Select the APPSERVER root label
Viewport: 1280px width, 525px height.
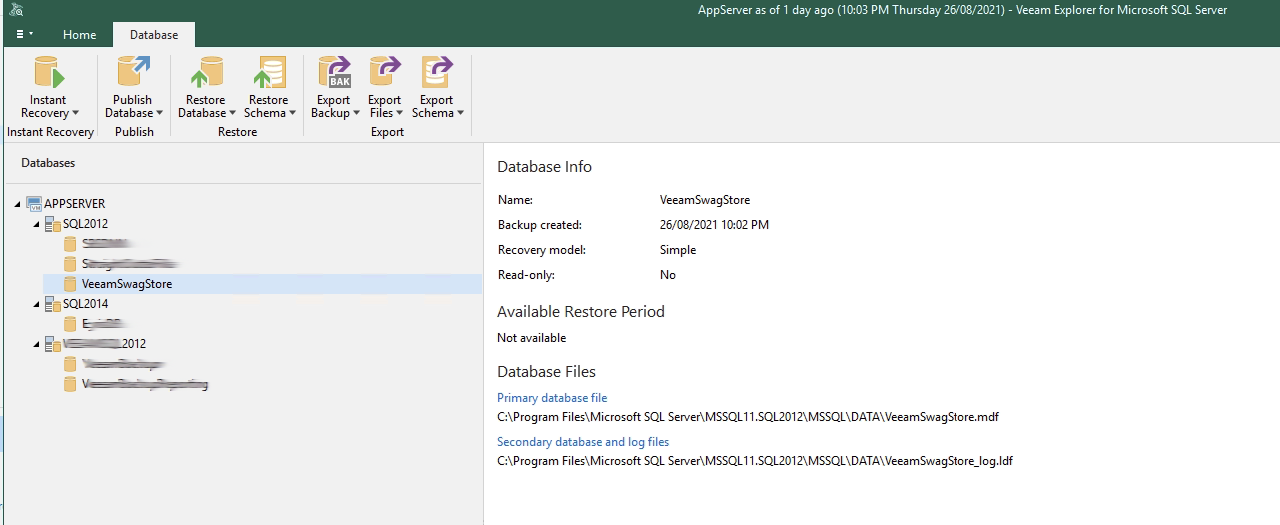(75, 203)
